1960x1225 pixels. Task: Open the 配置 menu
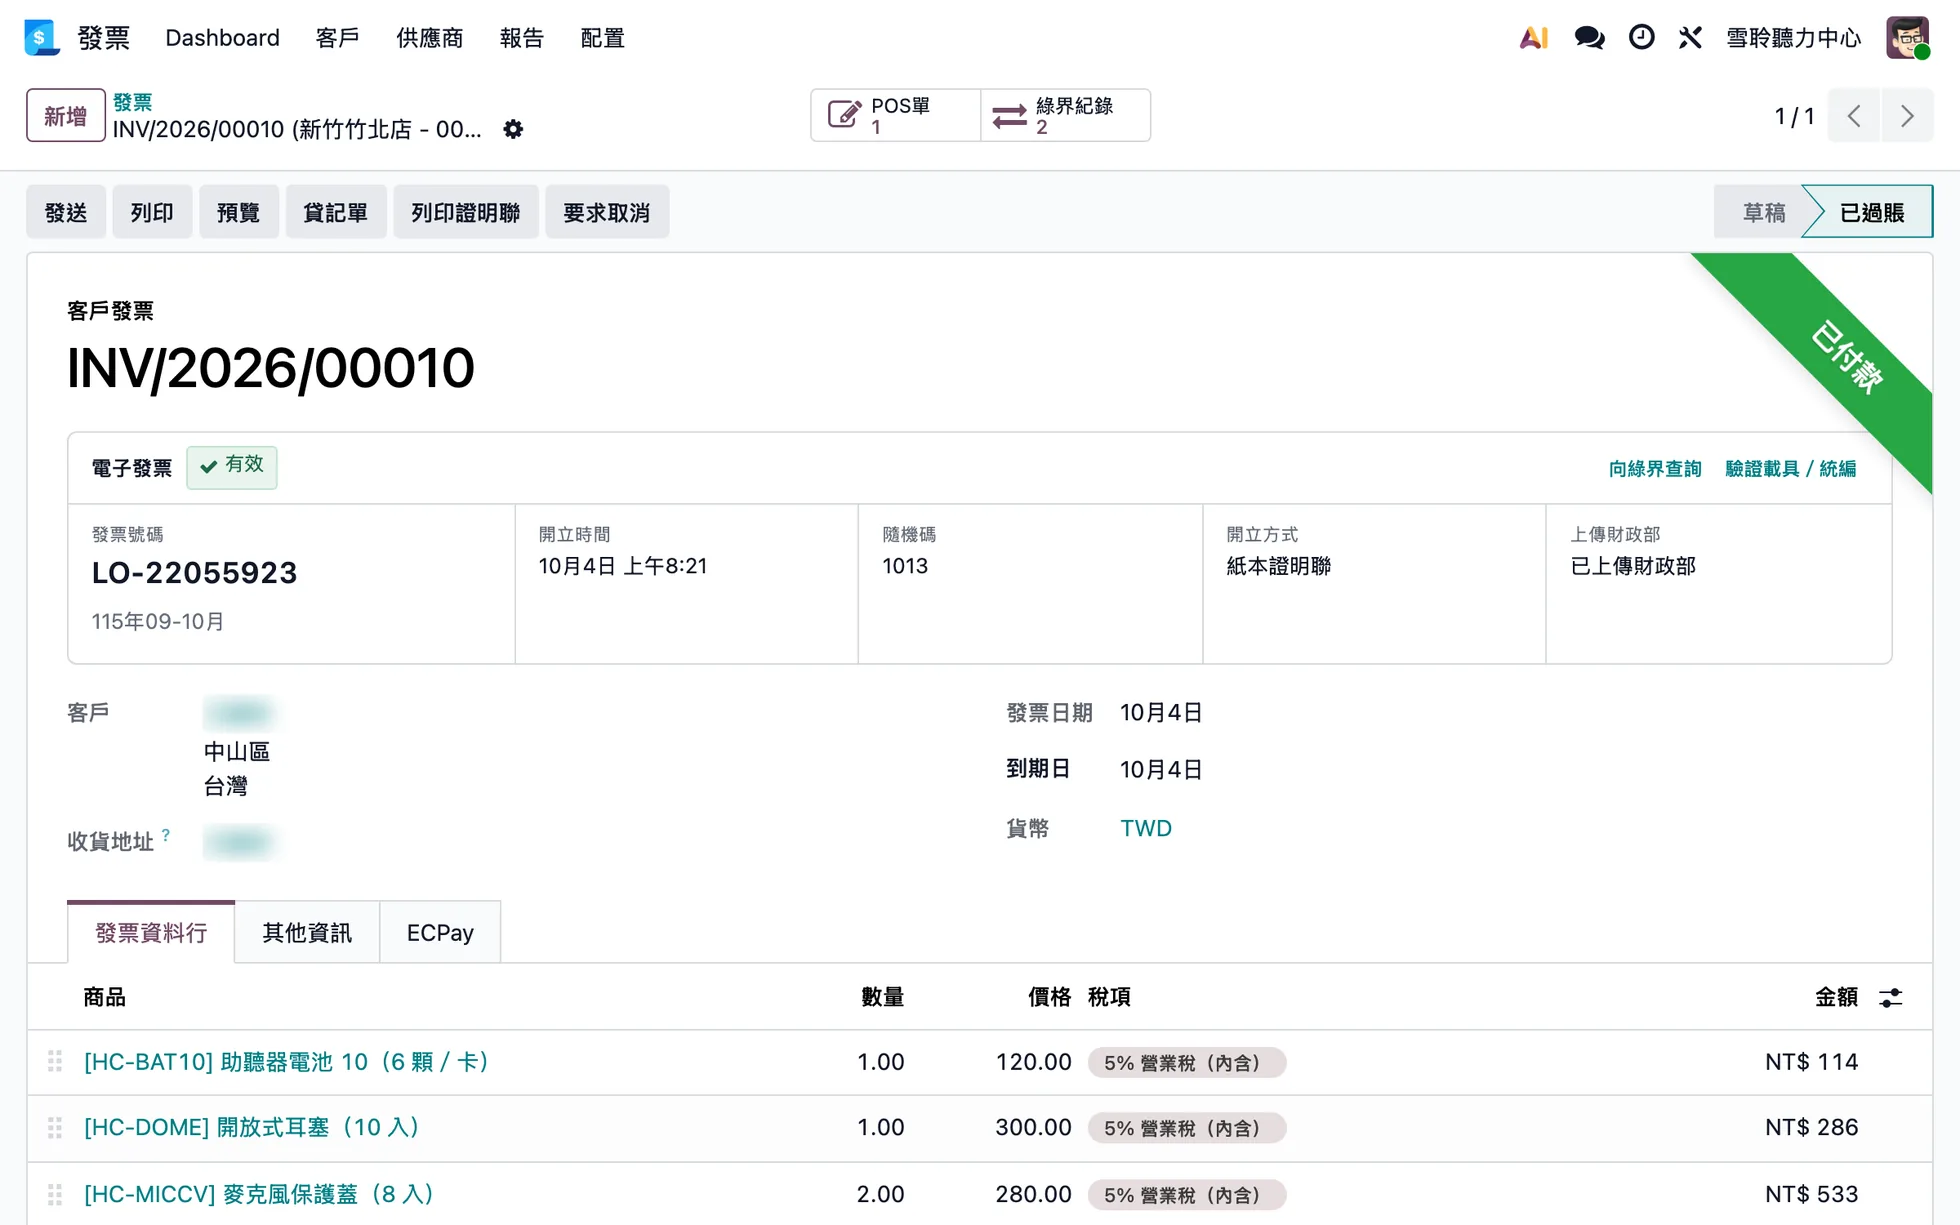click(603, 38)
